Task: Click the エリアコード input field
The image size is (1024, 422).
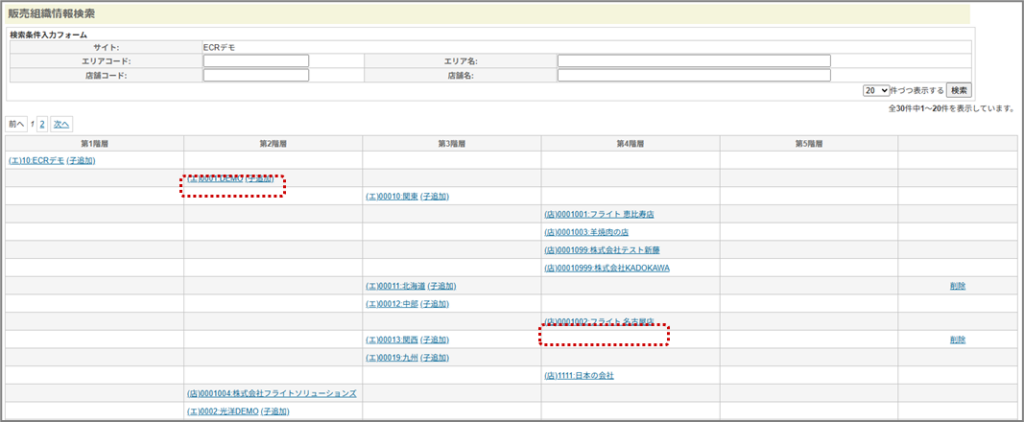Action: click(x=256, y=61)
